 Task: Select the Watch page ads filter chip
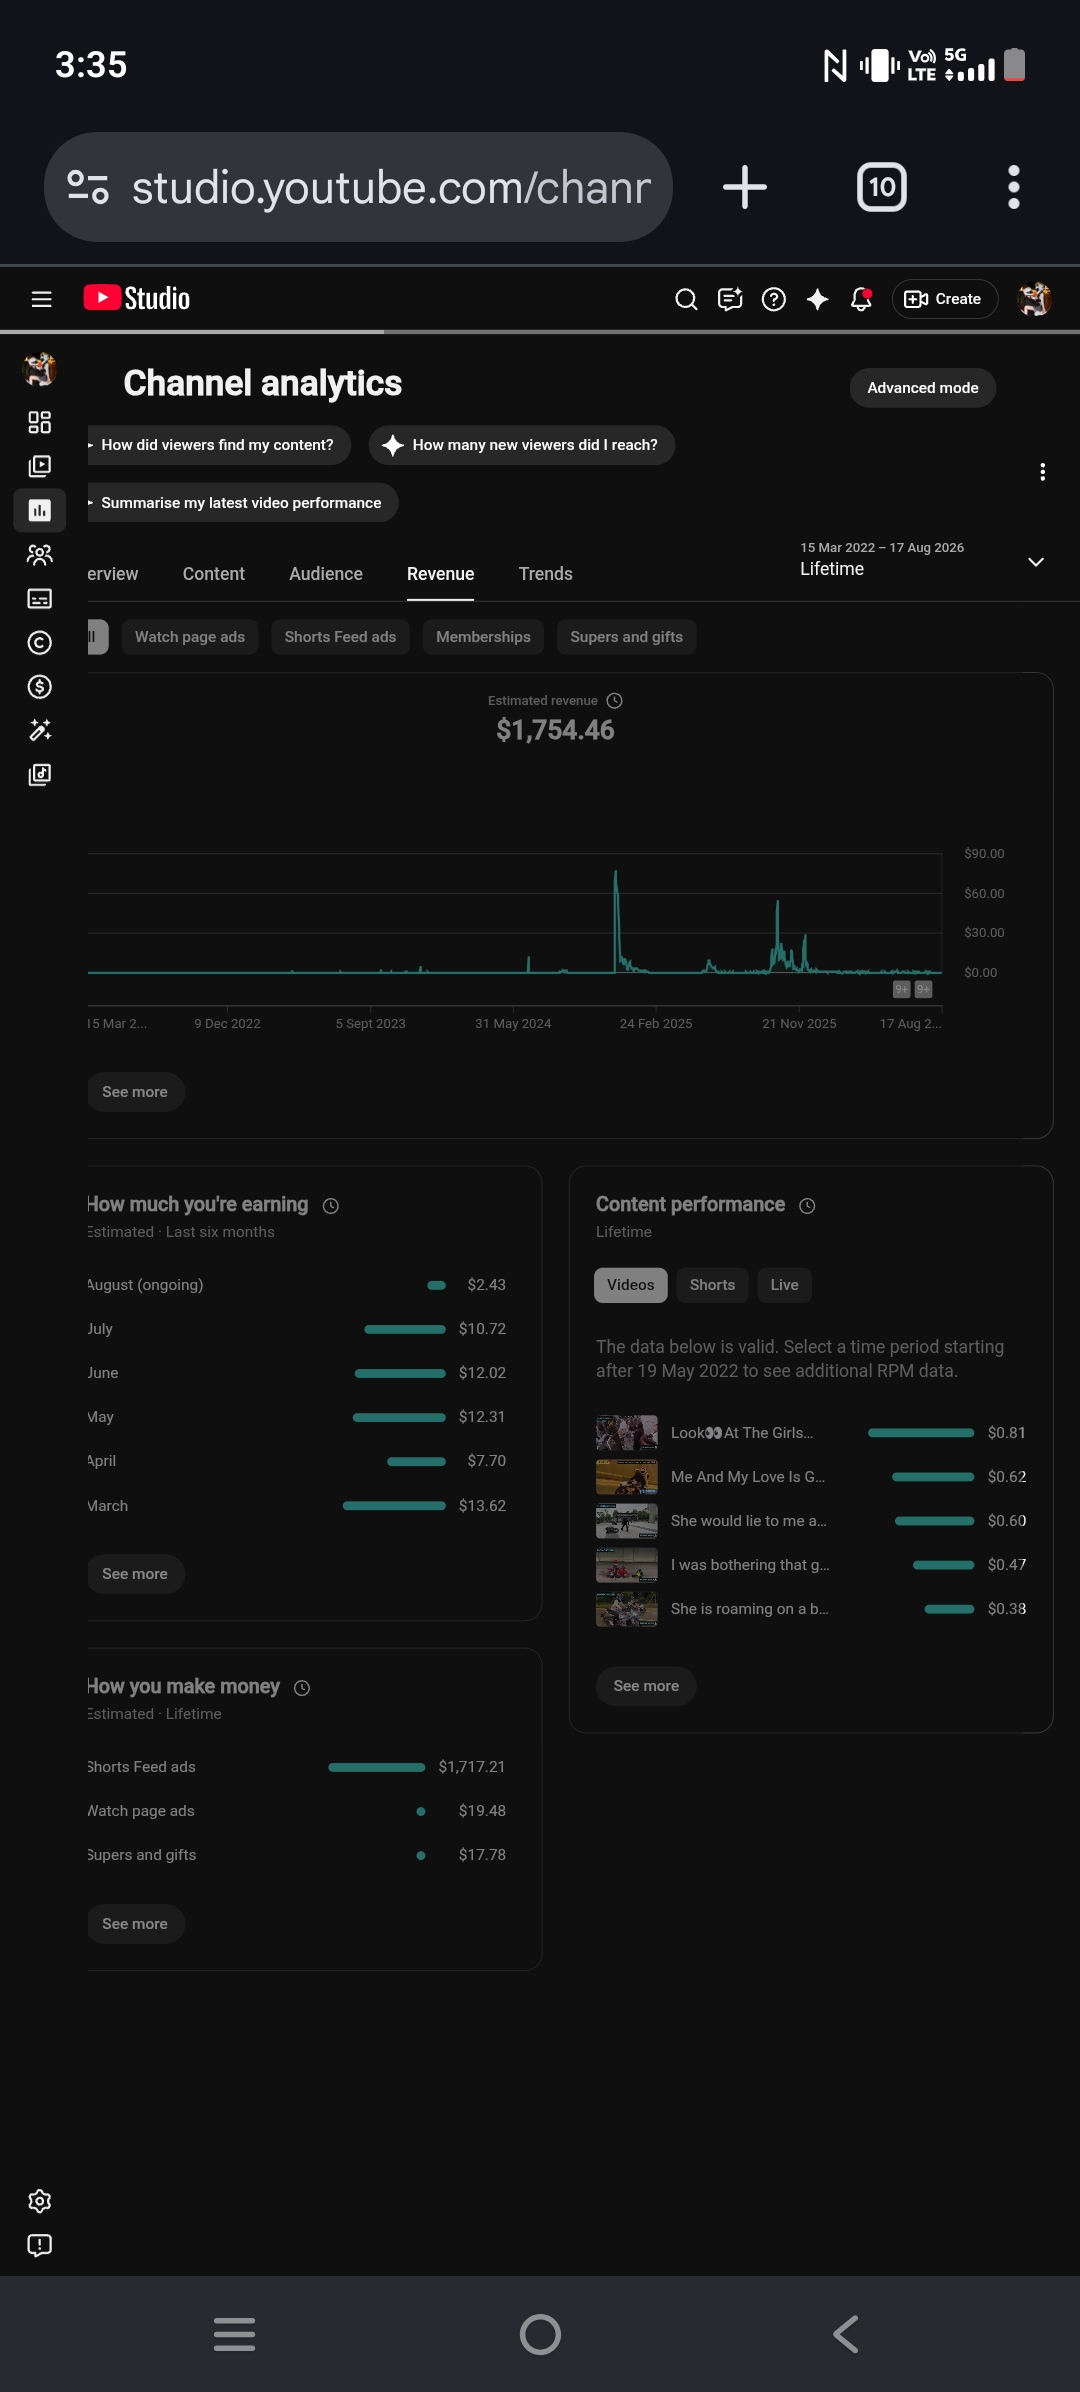[x=190, y=637]
